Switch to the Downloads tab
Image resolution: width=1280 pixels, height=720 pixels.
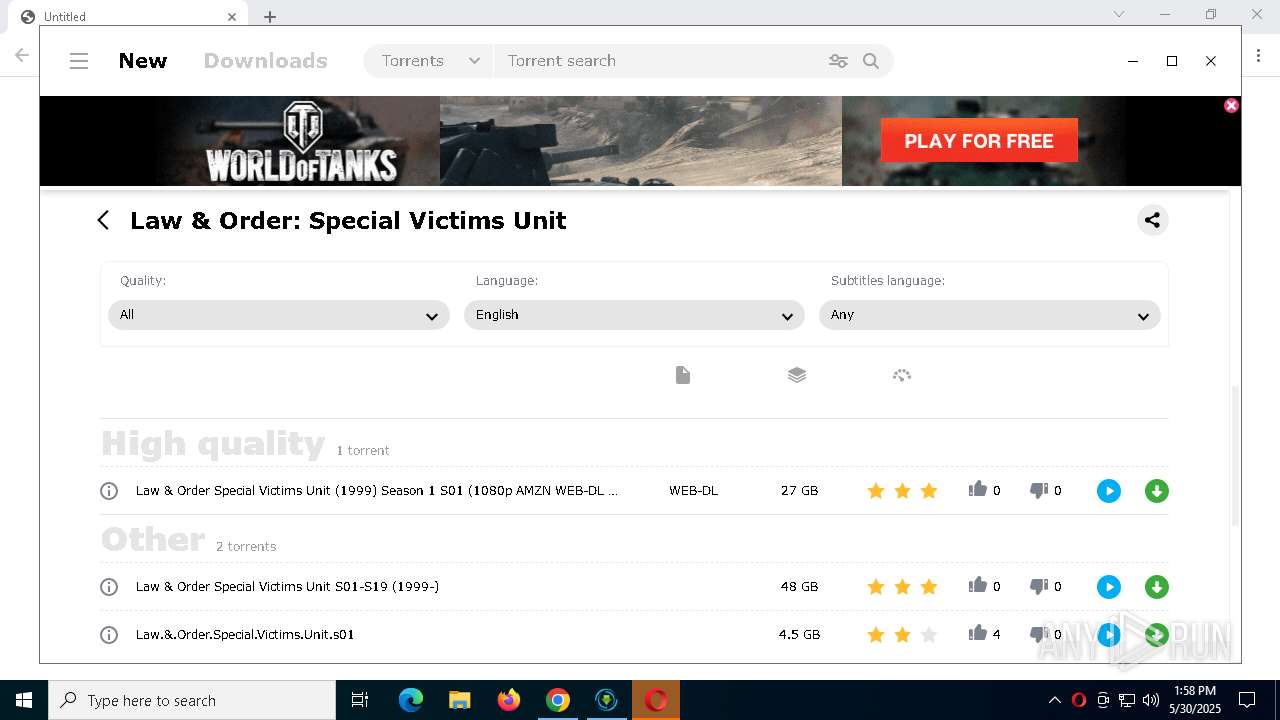(265, 61)
